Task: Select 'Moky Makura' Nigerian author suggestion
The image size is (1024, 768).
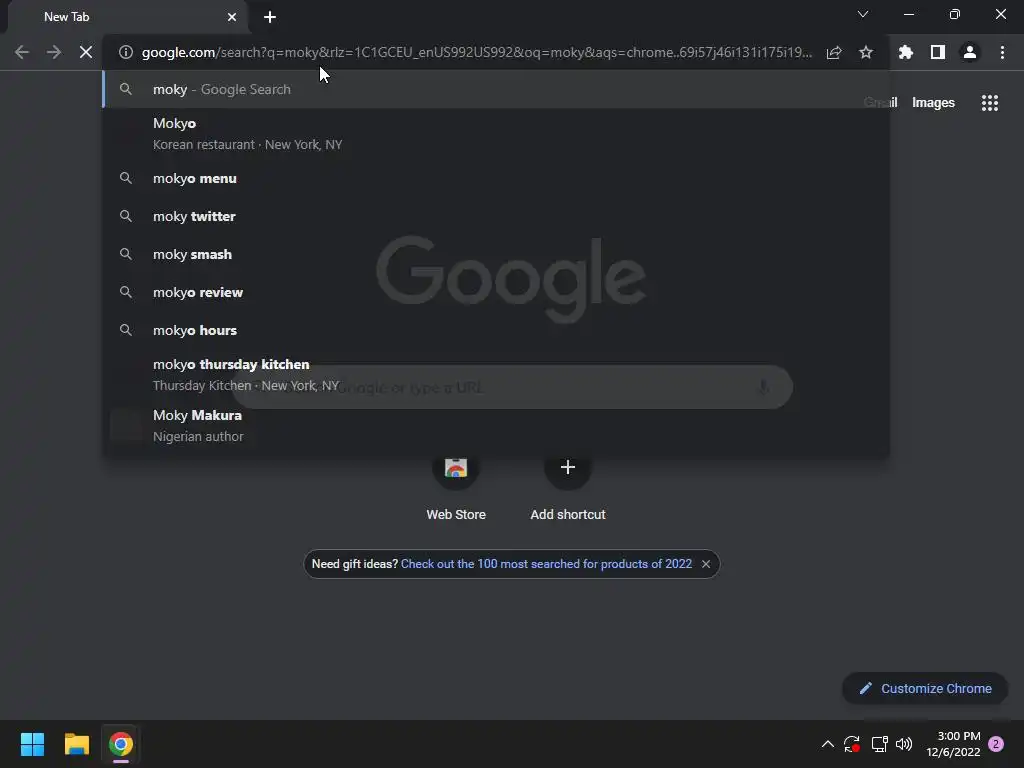Action: tap(496, 426)
